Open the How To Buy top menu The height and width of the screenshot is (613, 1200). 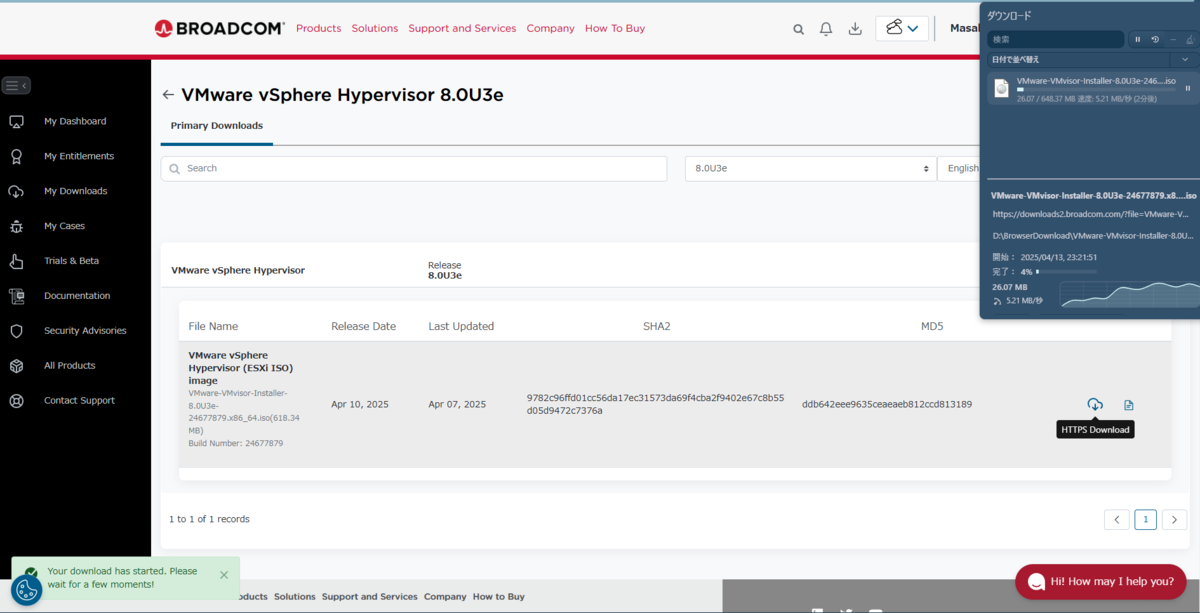pos(615,28)
